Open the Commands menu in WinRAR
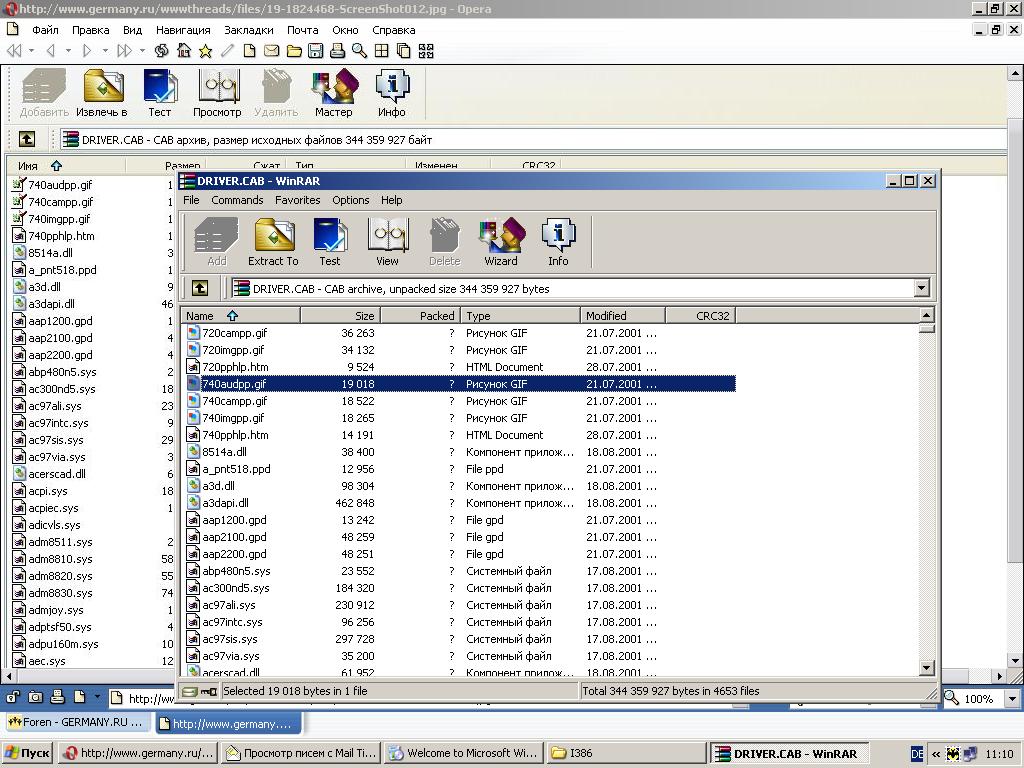This screenshot has width=1024, height=768. point(237,200)
